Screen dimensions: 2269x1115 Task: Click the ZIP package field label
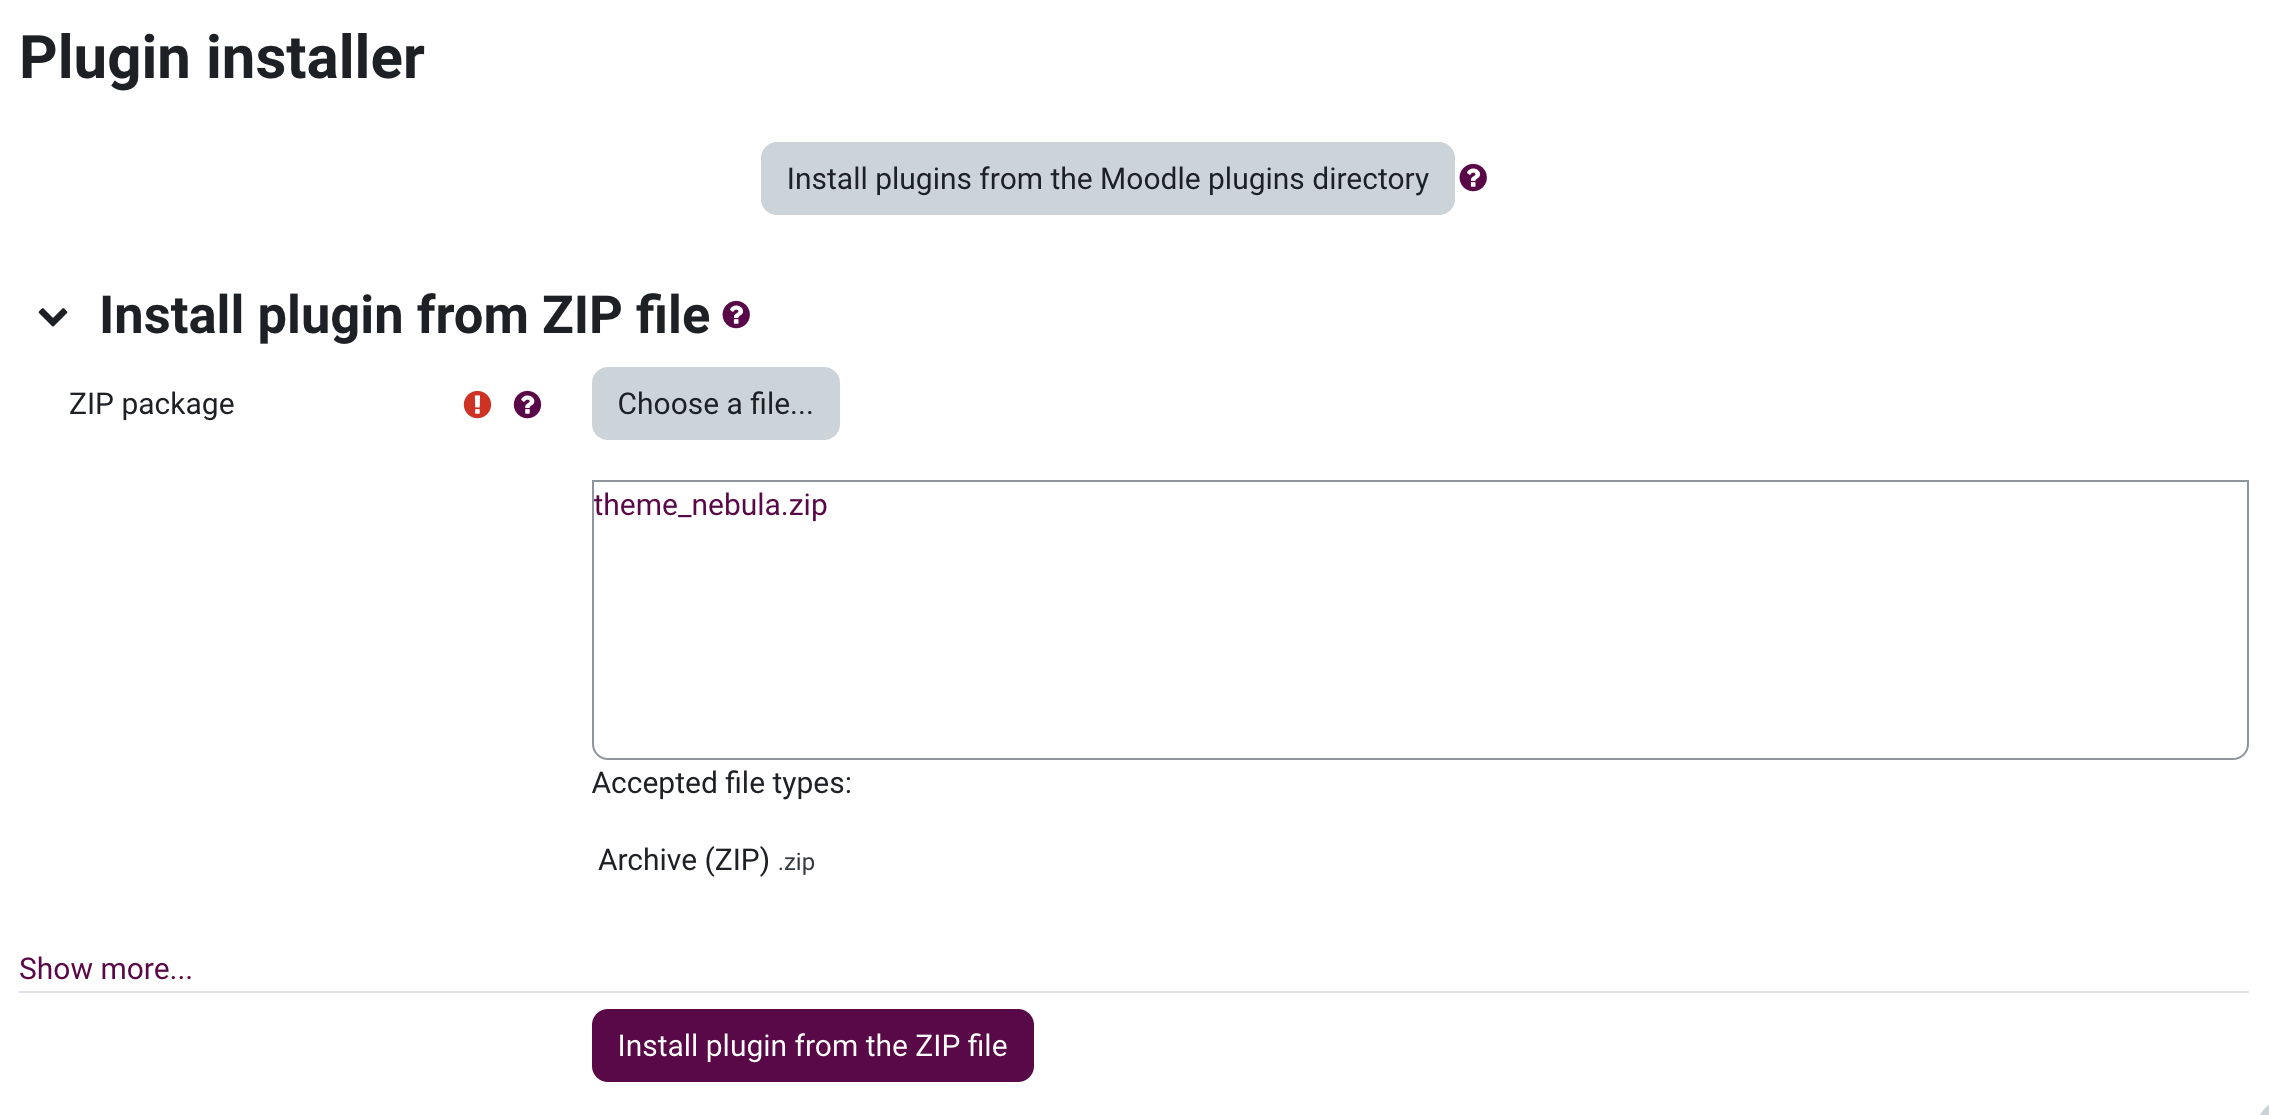[x=151, y=404]
